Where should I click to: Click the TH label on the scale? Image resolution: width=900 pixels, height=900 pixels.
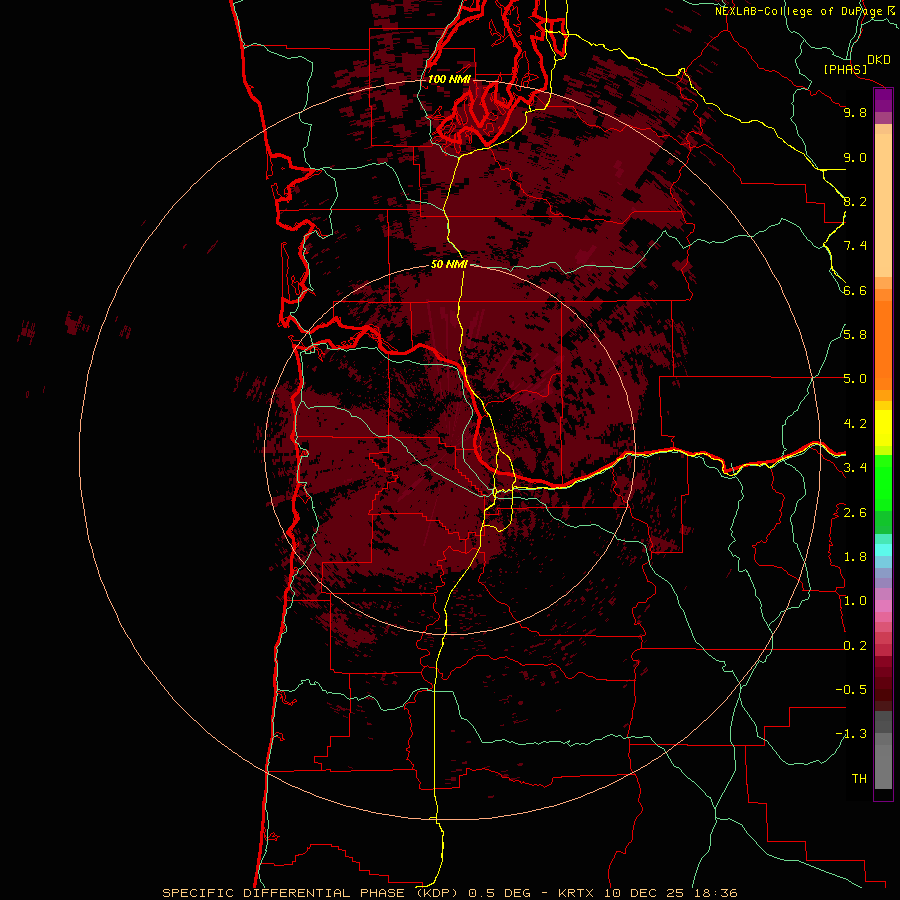coord(859,779)
